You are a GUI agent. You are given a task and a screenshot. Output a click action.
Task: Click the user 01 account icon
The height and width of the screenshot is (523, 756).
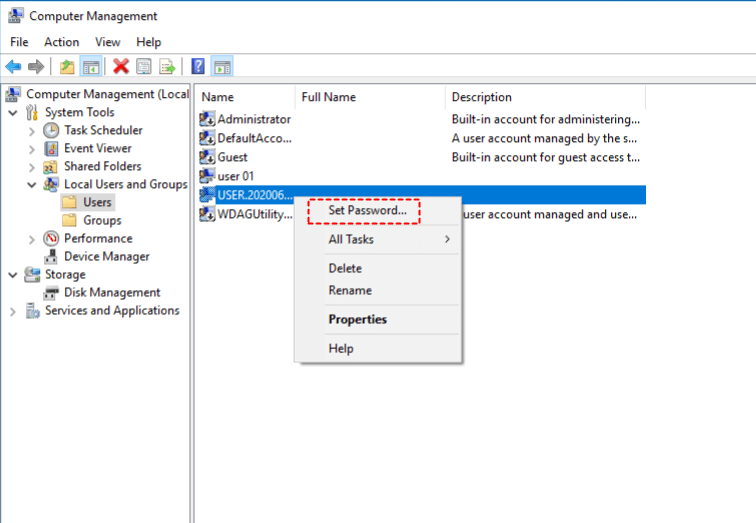pyautogui.click(x=207, y=175)
